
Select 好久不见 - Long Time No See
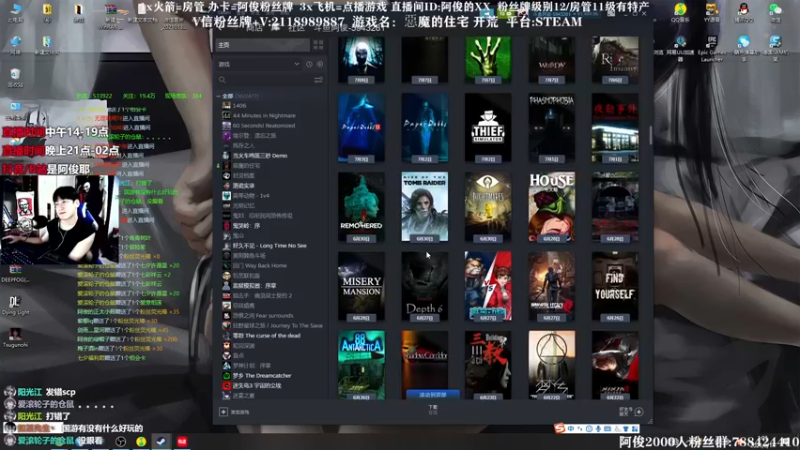tap(269, 245)
